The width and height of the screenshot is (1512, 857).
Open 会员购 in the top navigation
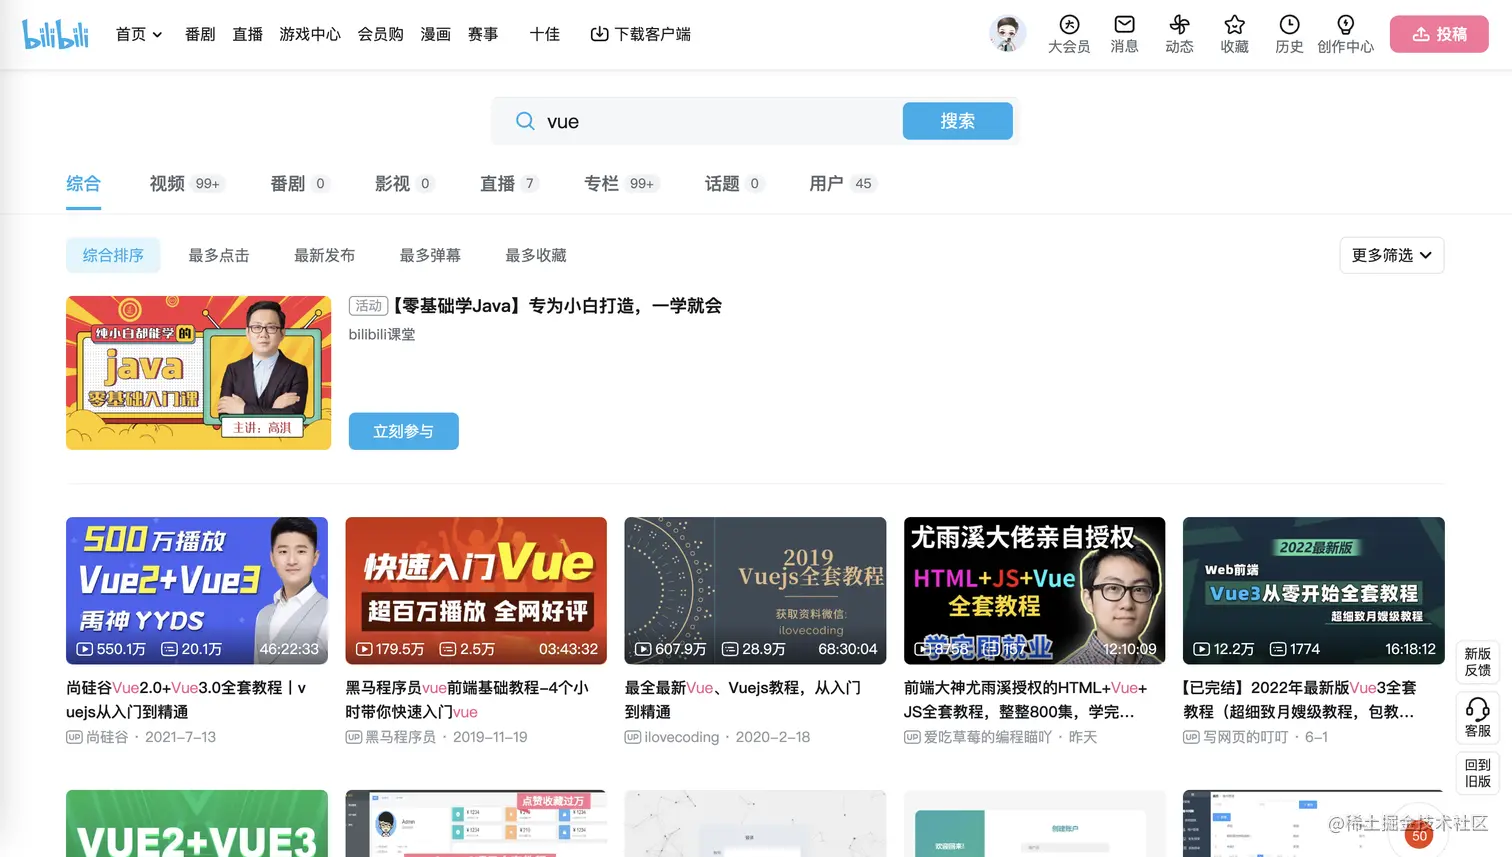pyautogui.click(x=381, y=34)
